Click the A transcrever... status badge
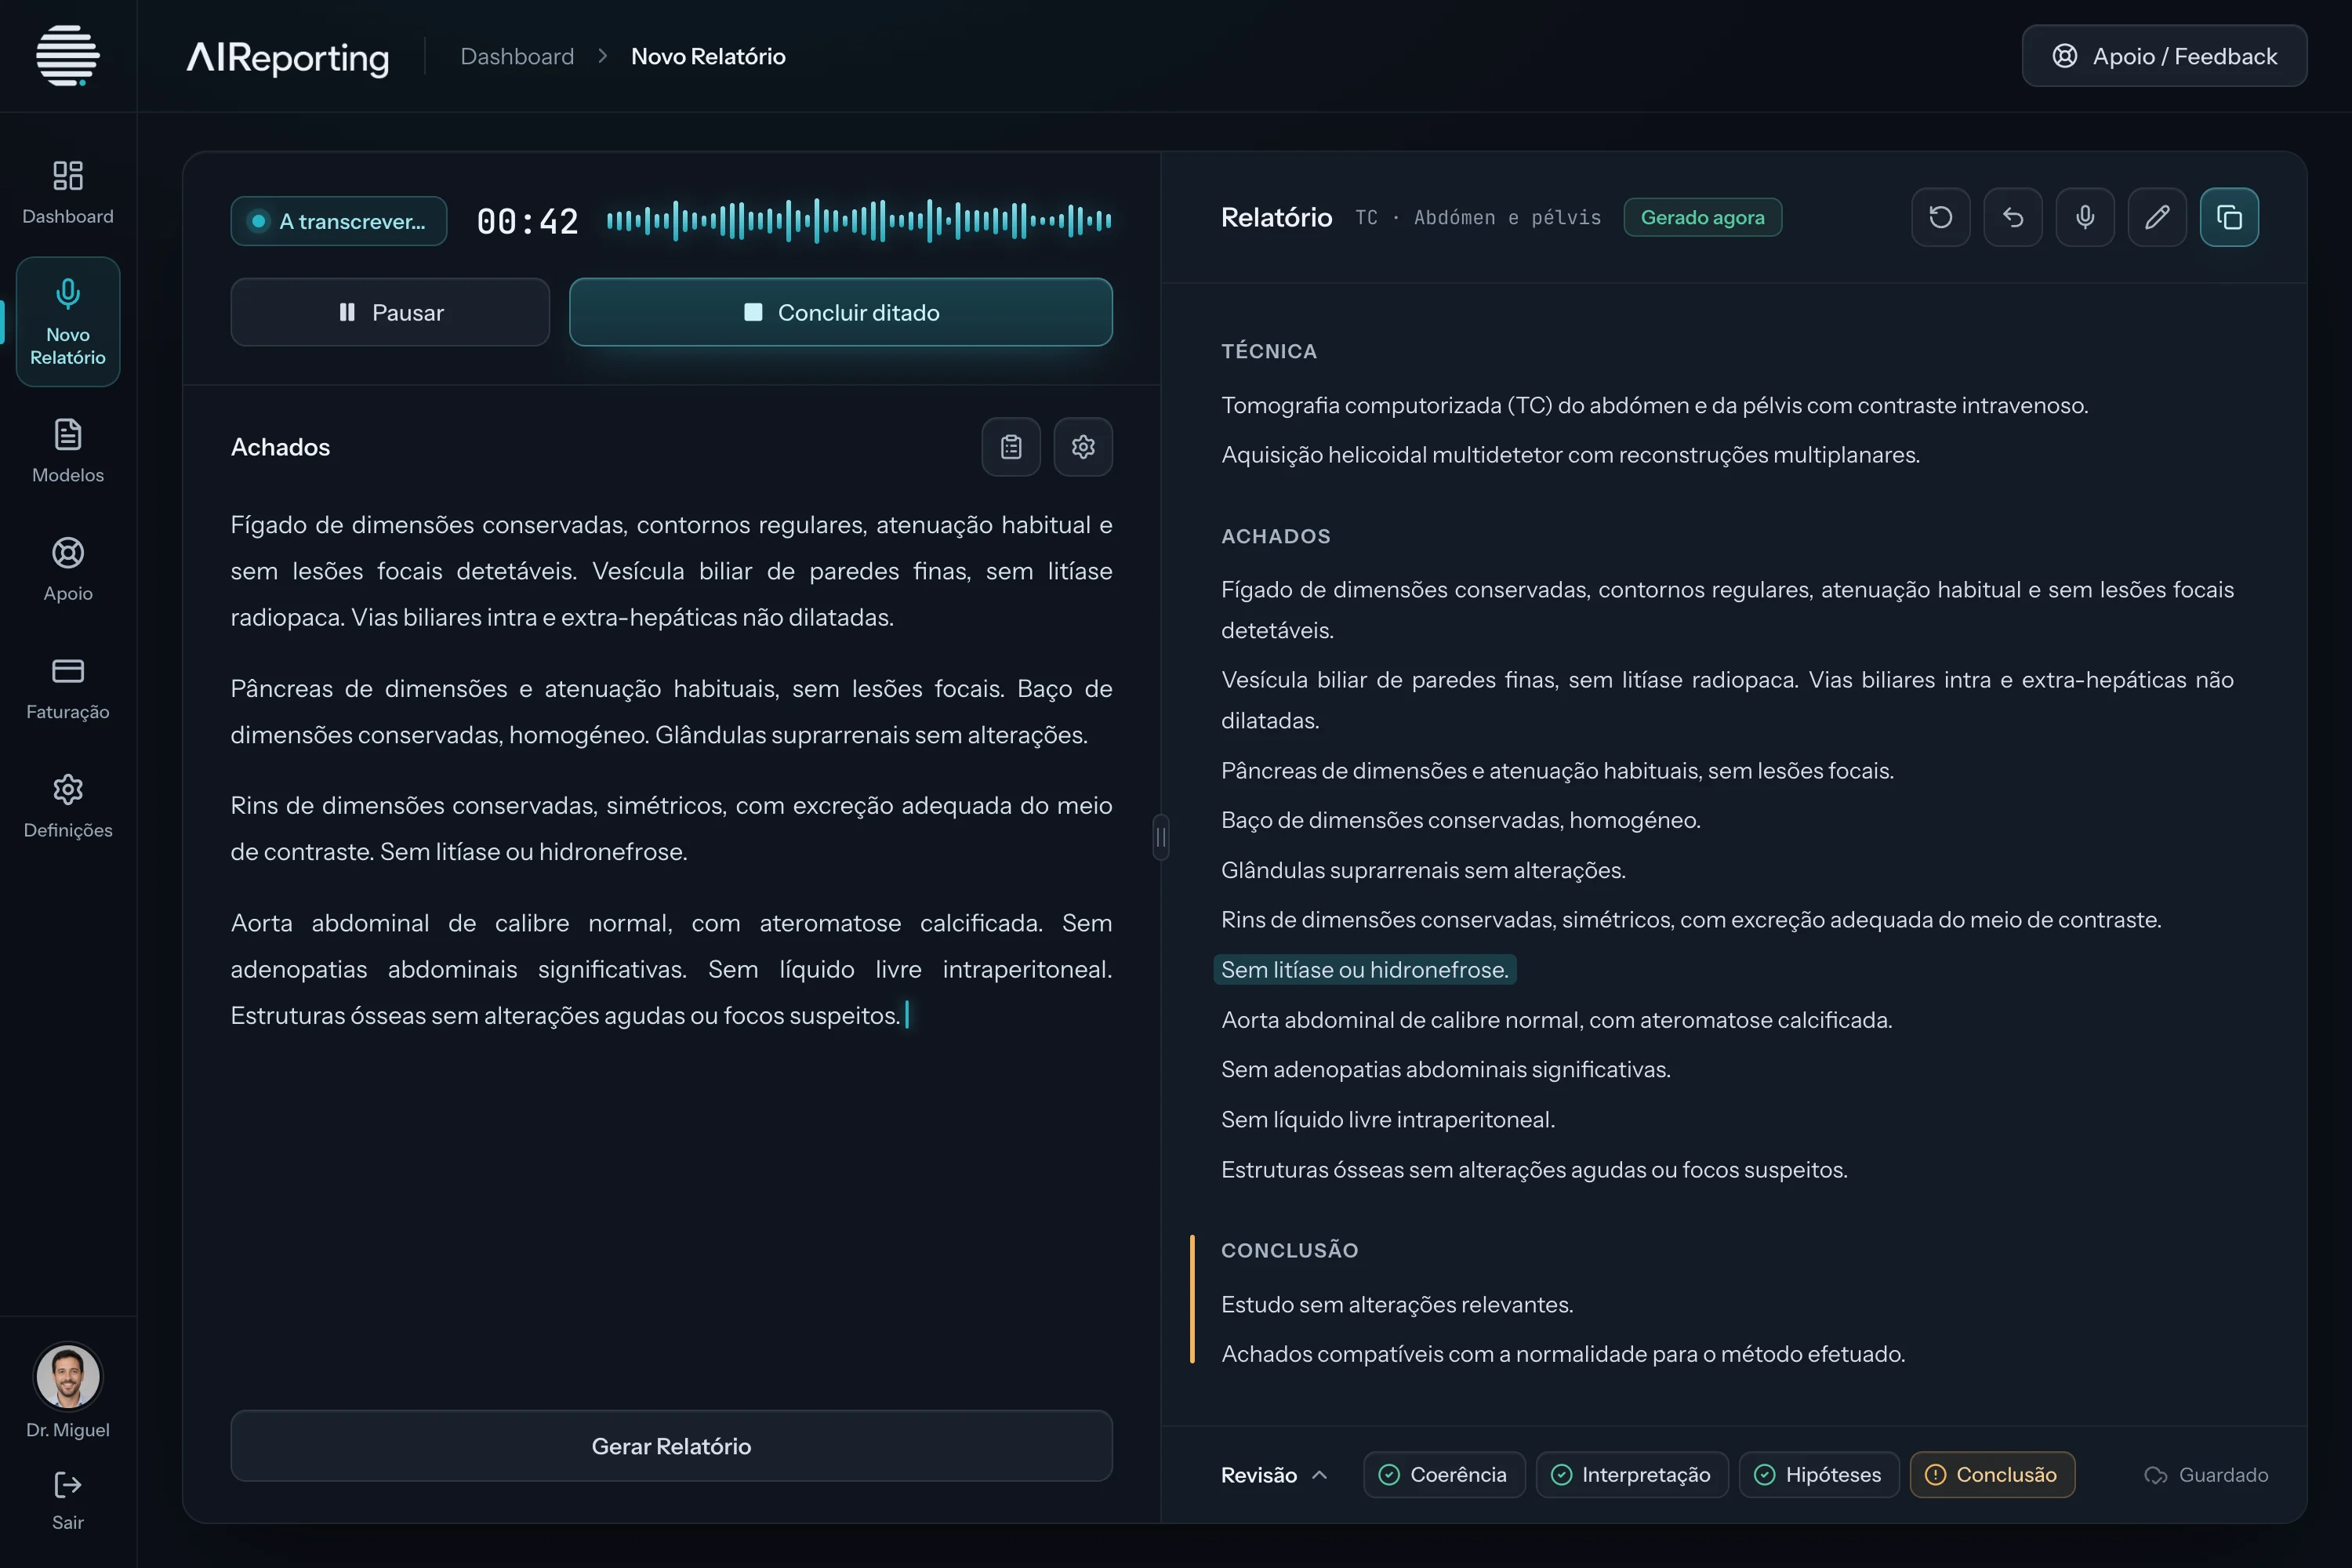The image size is (2352, 1568). (x=338, y=221)
